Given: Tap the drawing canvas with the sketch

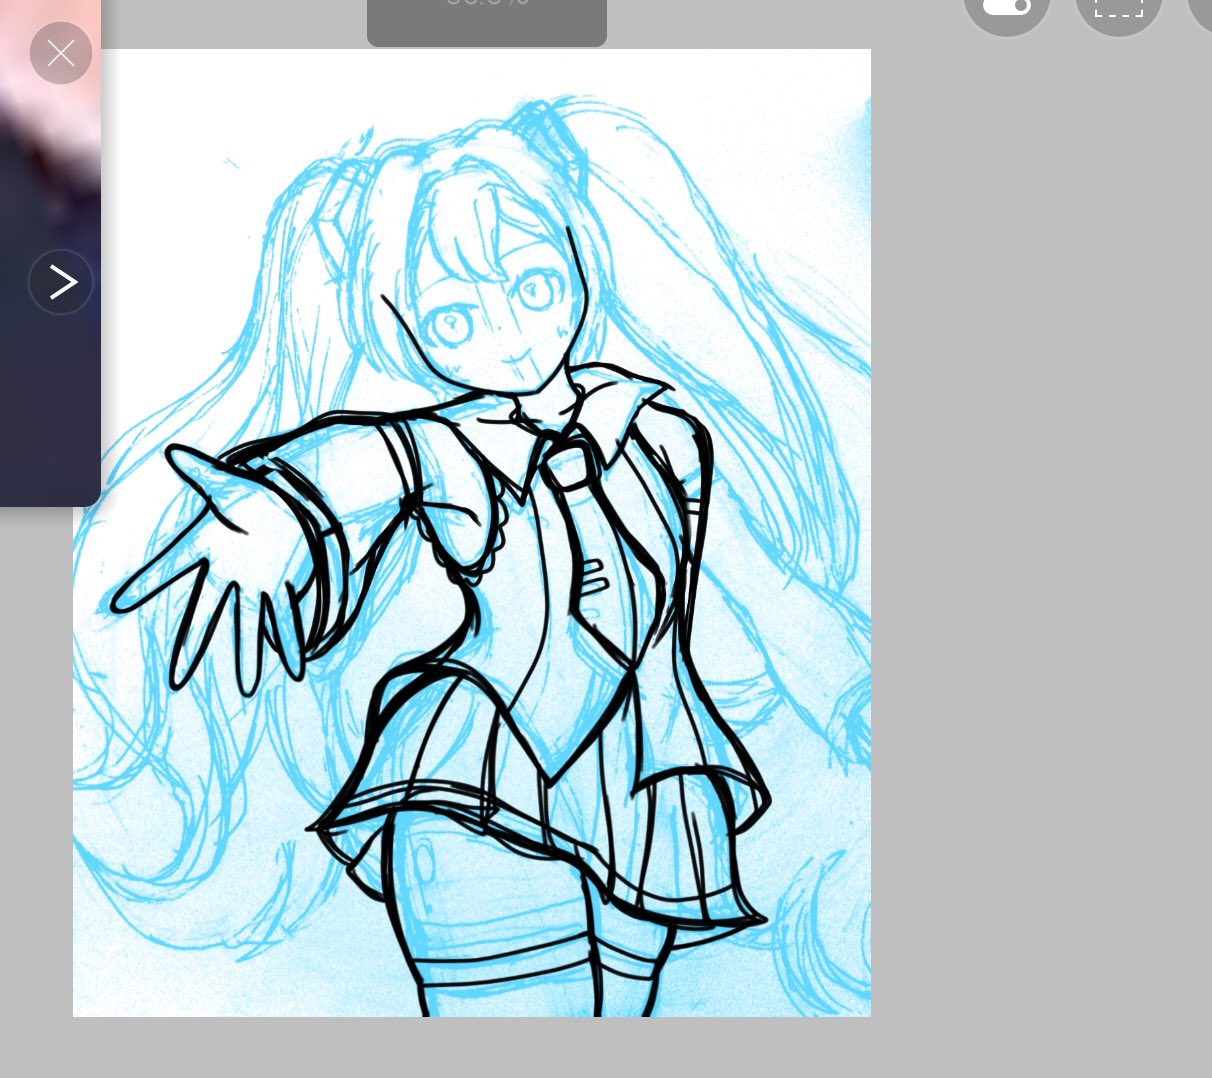Looking at the screenshot, I should pyautogui.click(x=472, y=533).
